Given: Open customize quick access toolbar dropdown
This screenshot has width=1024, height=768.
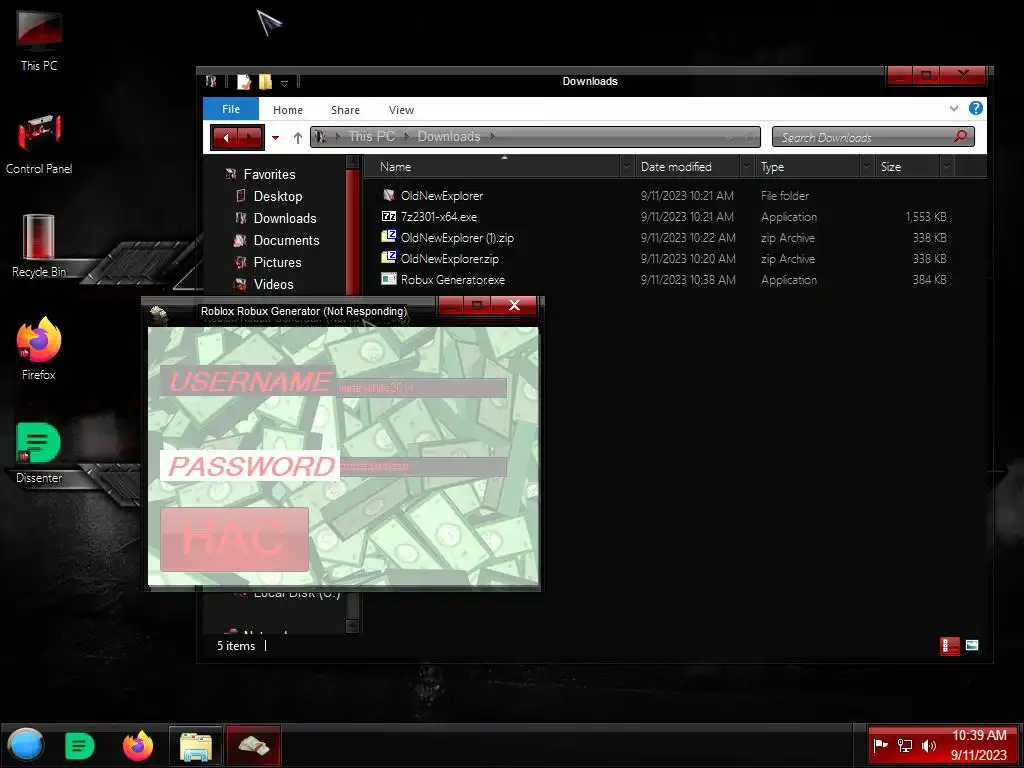Looking at the screenshot, I should click(x=284, y=83).
